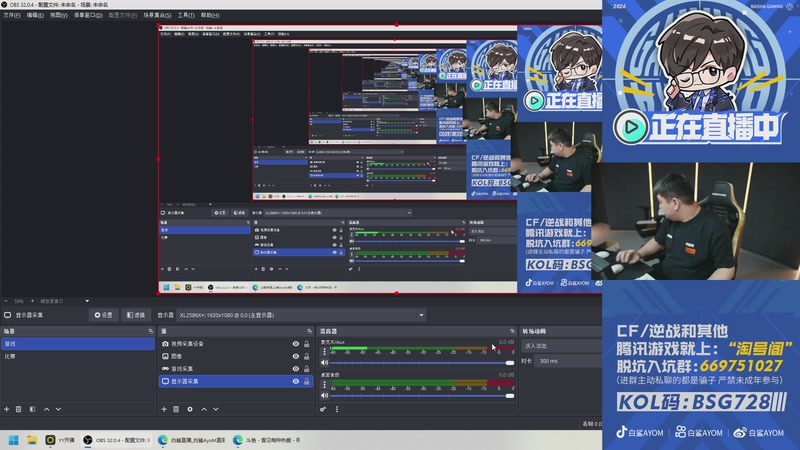Move source down with the down arrow
The width and height of the screenshot is (800, 450).
[x=216, y=409]
